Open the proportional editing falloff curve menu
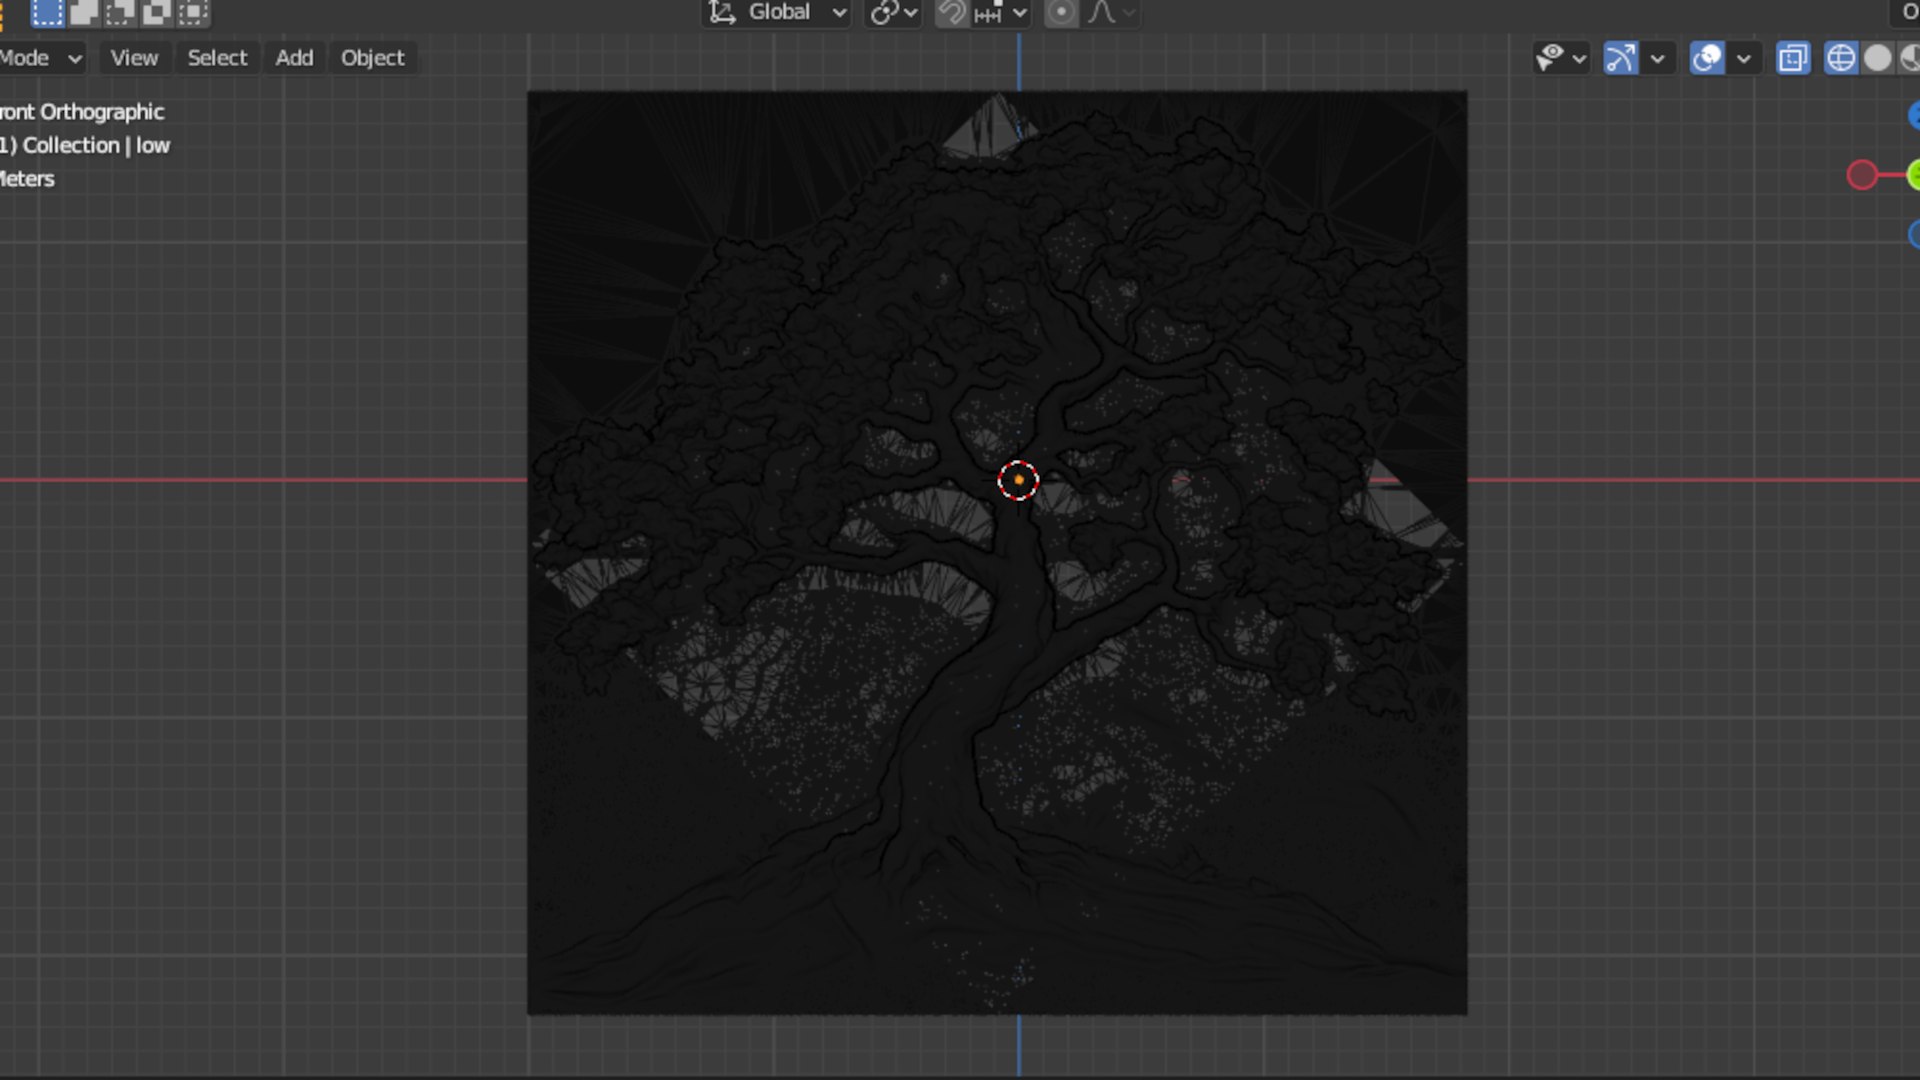Screen dimensions: 1920x1080 pos(1112,12)
